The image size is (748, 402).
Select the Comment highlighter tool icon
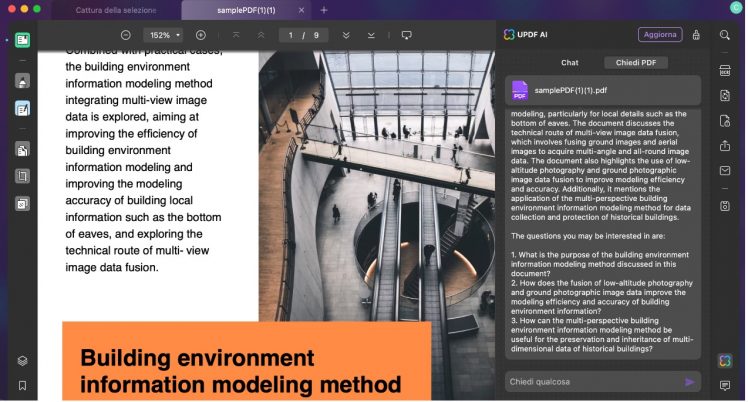[x=22, y=82]
